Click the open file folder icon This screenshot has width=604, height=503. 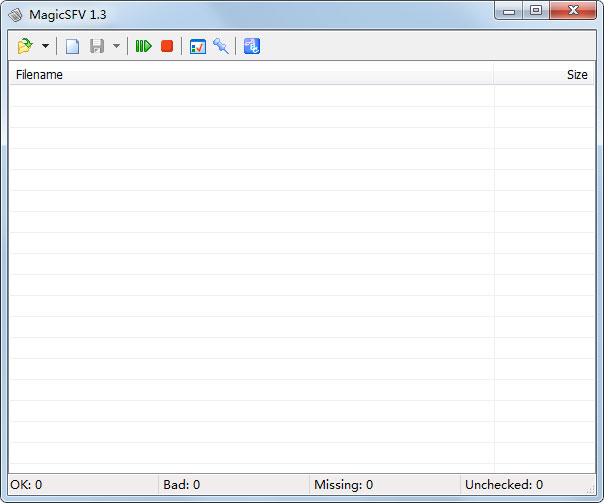click(x=25, y=46)
